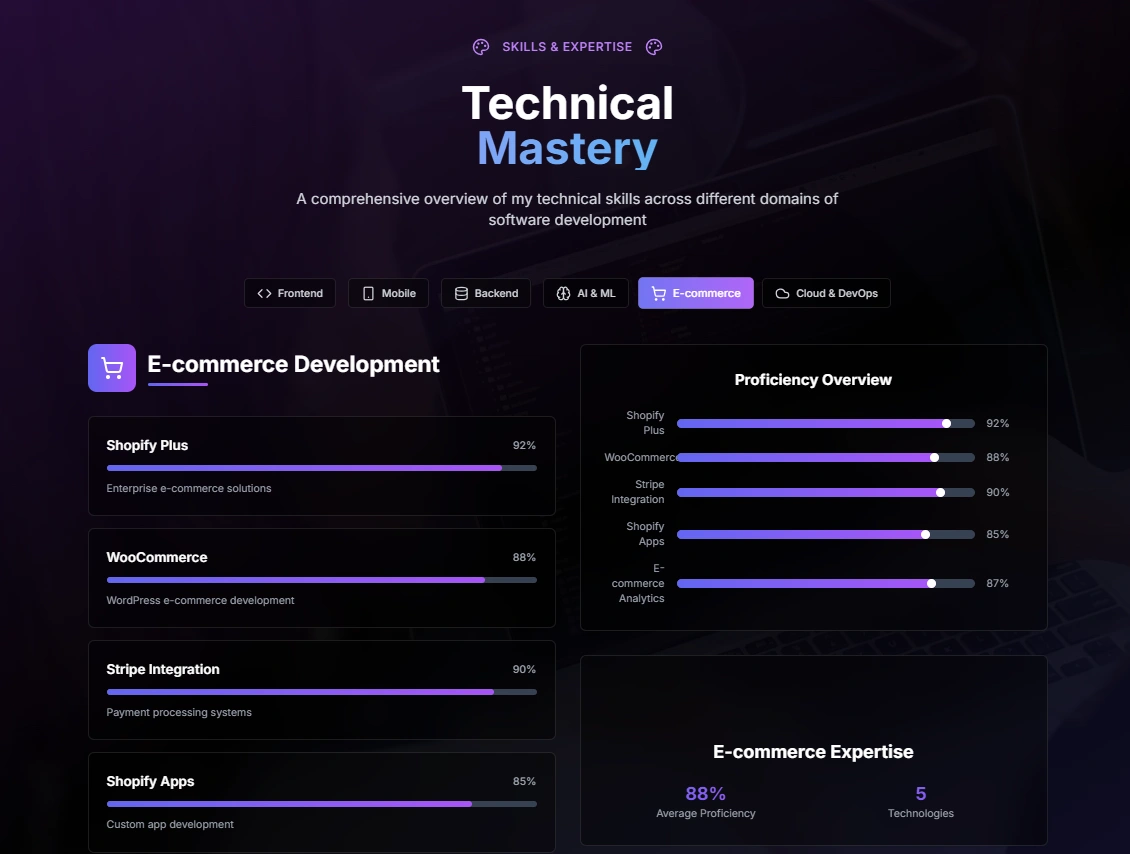The width and height of the screenshot is (1130, 854).
Task: Click the Shopify Apps skill progress bar
Action: pyautogui.click(x=321, y=804)
